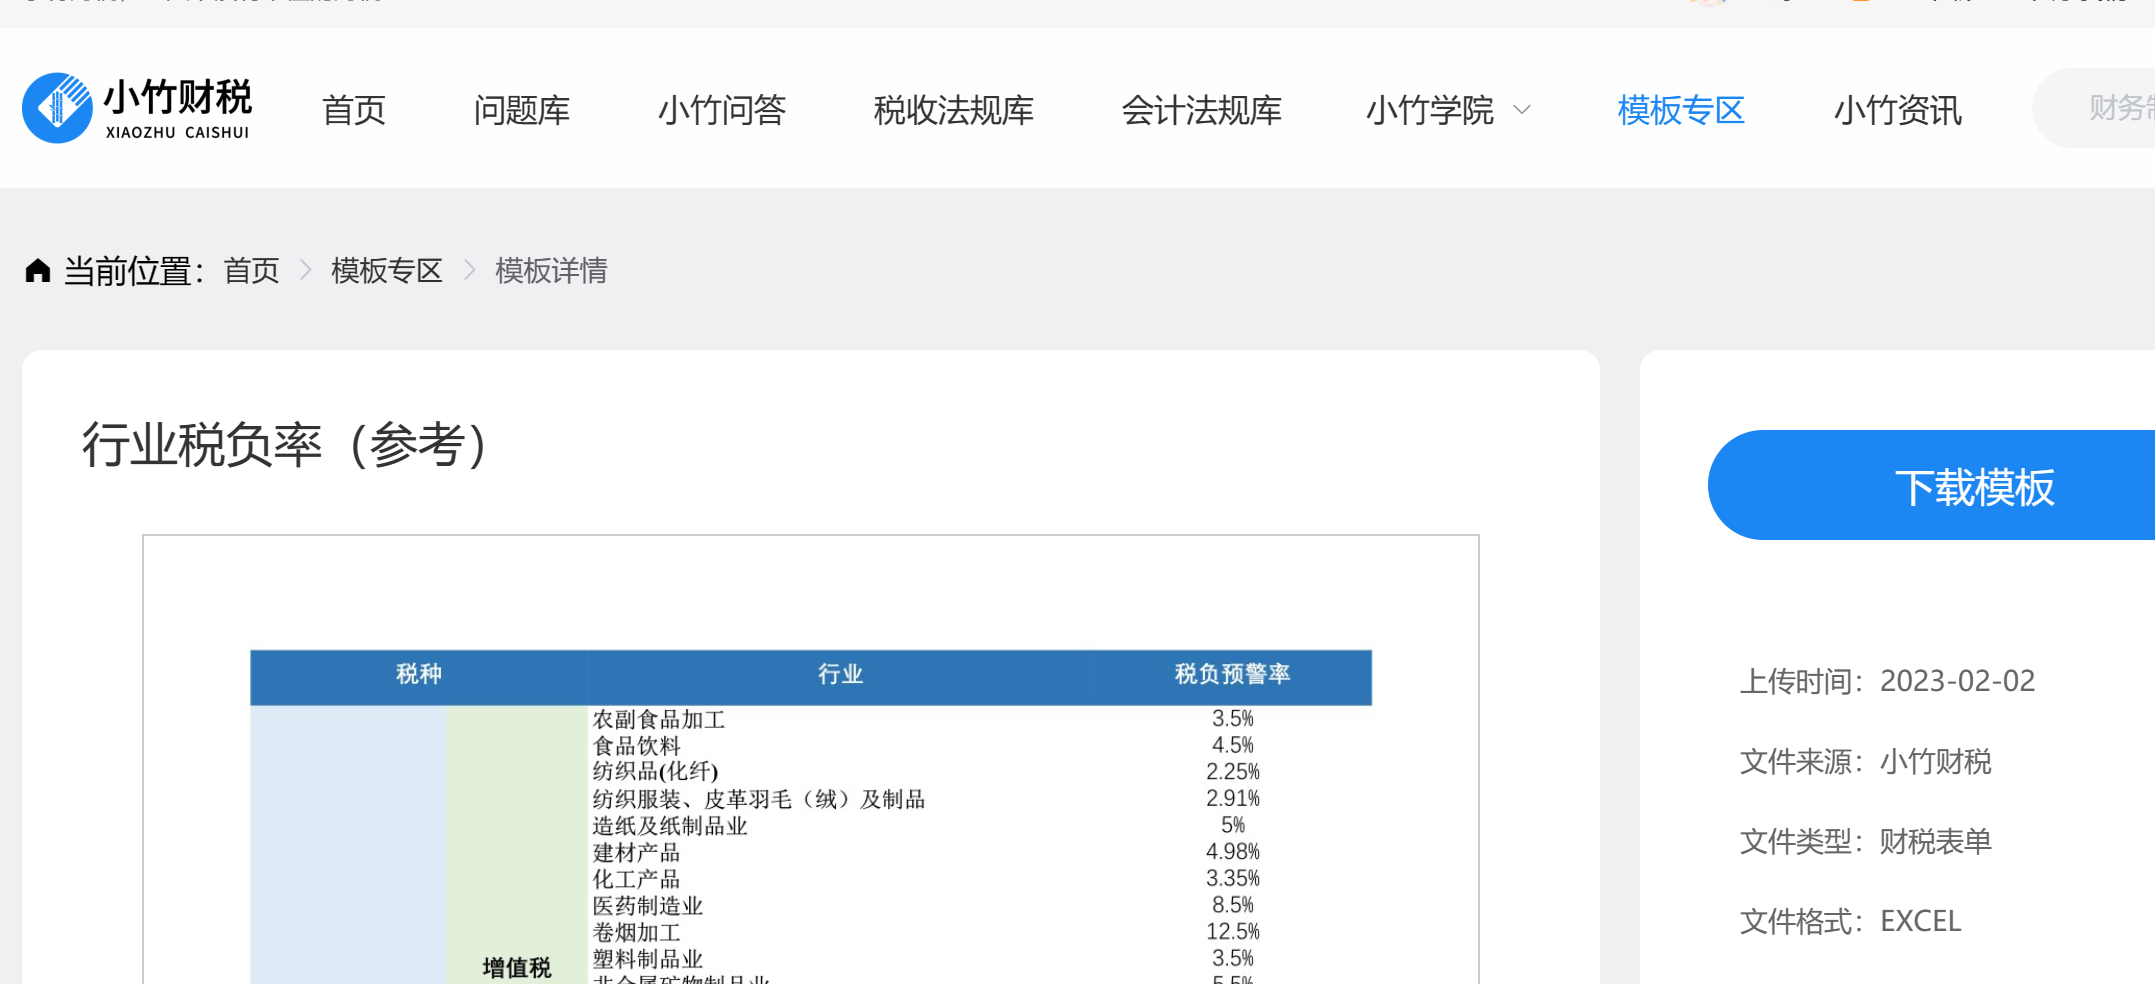Navigate to 会计法规库
The width and height of the screenshot is (2155, 984).
1202,110
